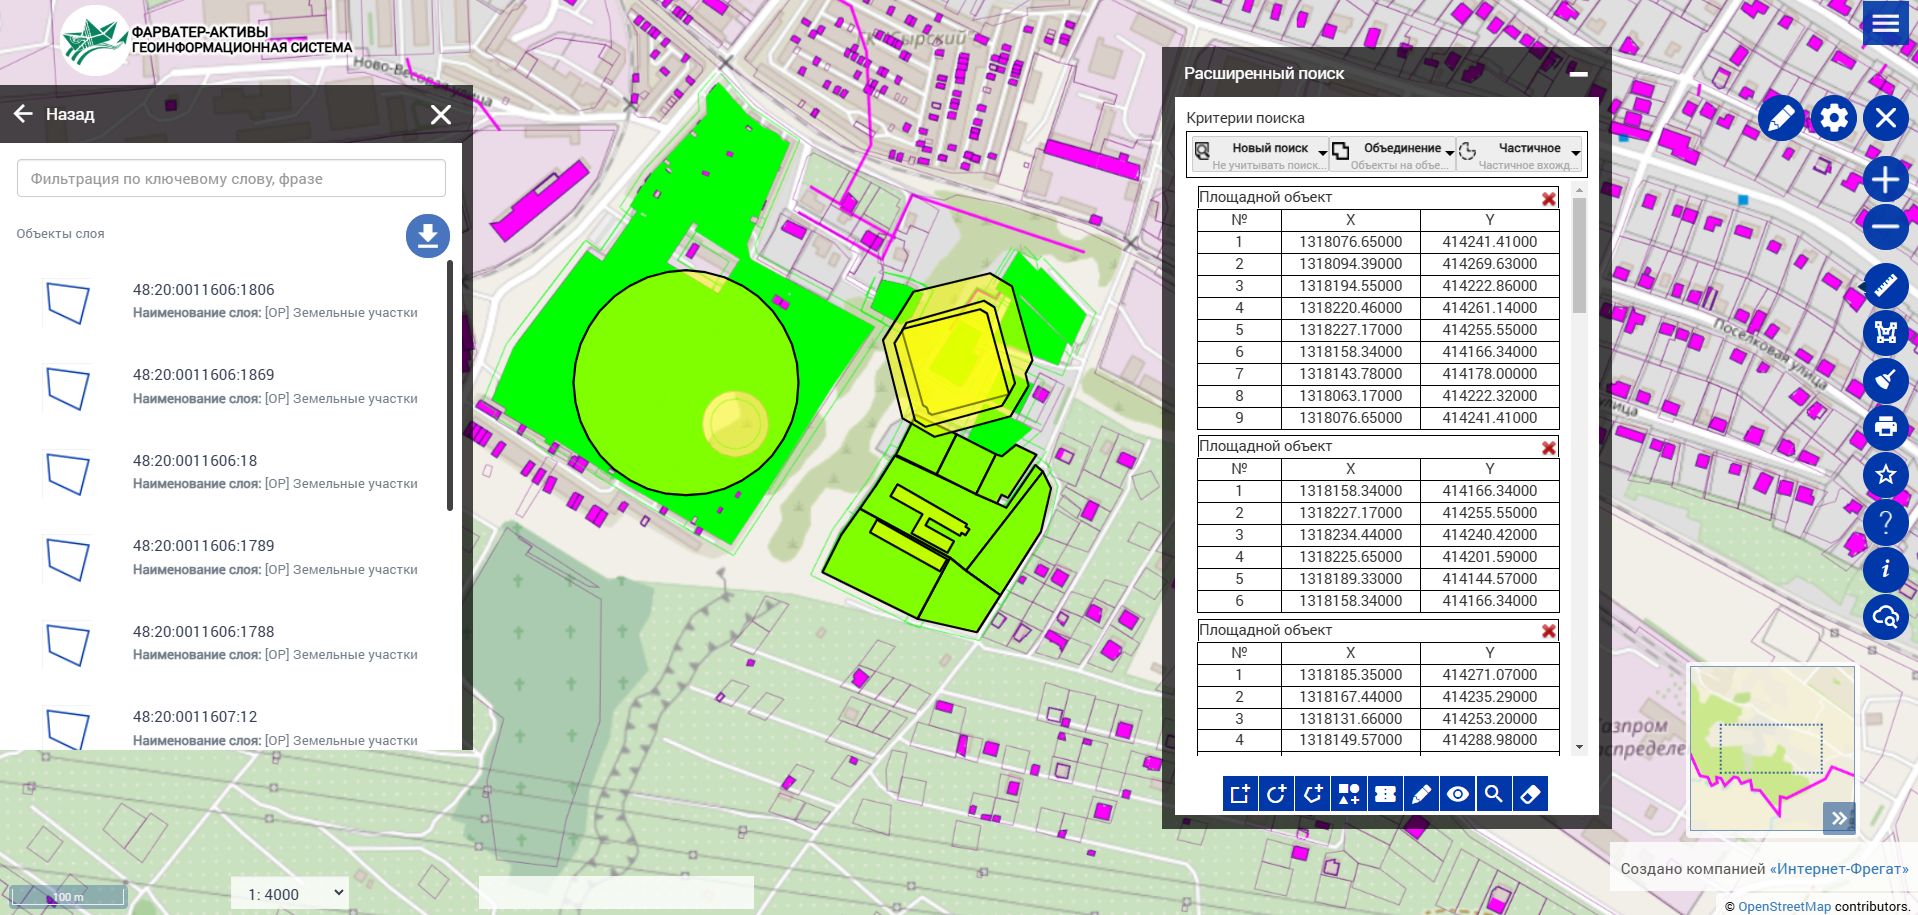This screenshot has height=915, width=1918.
Task: Open the hamburger main menu
Action: pyautogui.click(x=1885, y=23)
